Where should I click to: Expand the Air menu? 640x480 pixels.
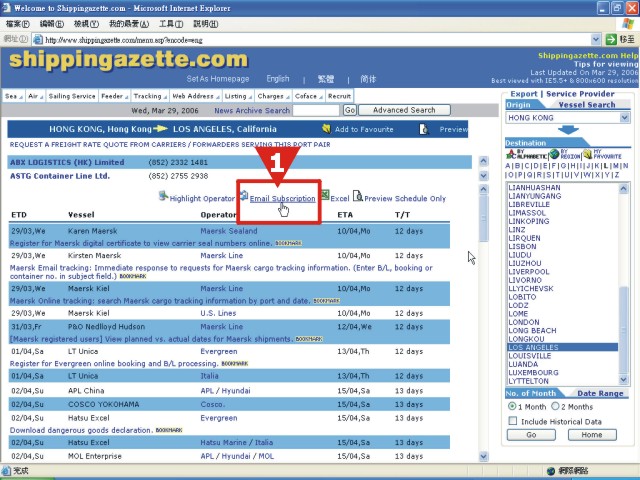coord(36,96)
